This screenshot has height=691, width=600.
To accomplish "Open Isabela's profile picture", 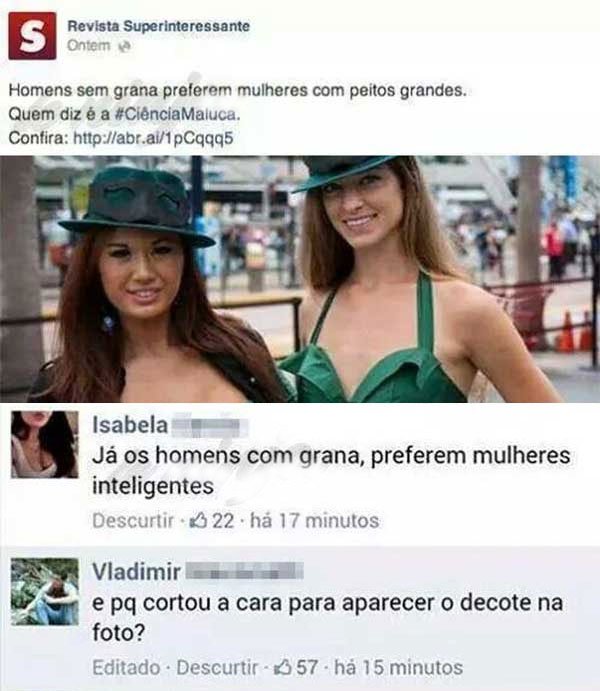I will pyautogui.click(x=44, y=444).
